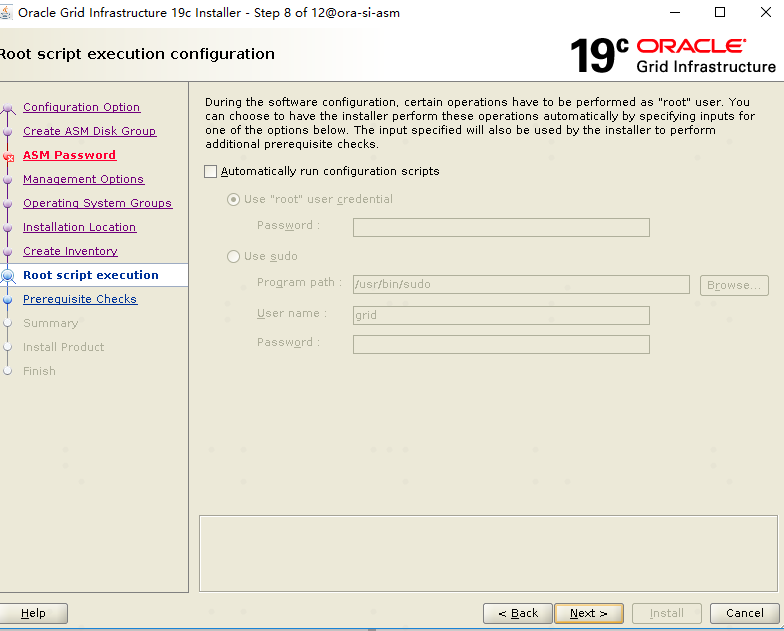This screenshot has height=631, width=784.
Task: Click the message output pane
Action: click(488, 554)
